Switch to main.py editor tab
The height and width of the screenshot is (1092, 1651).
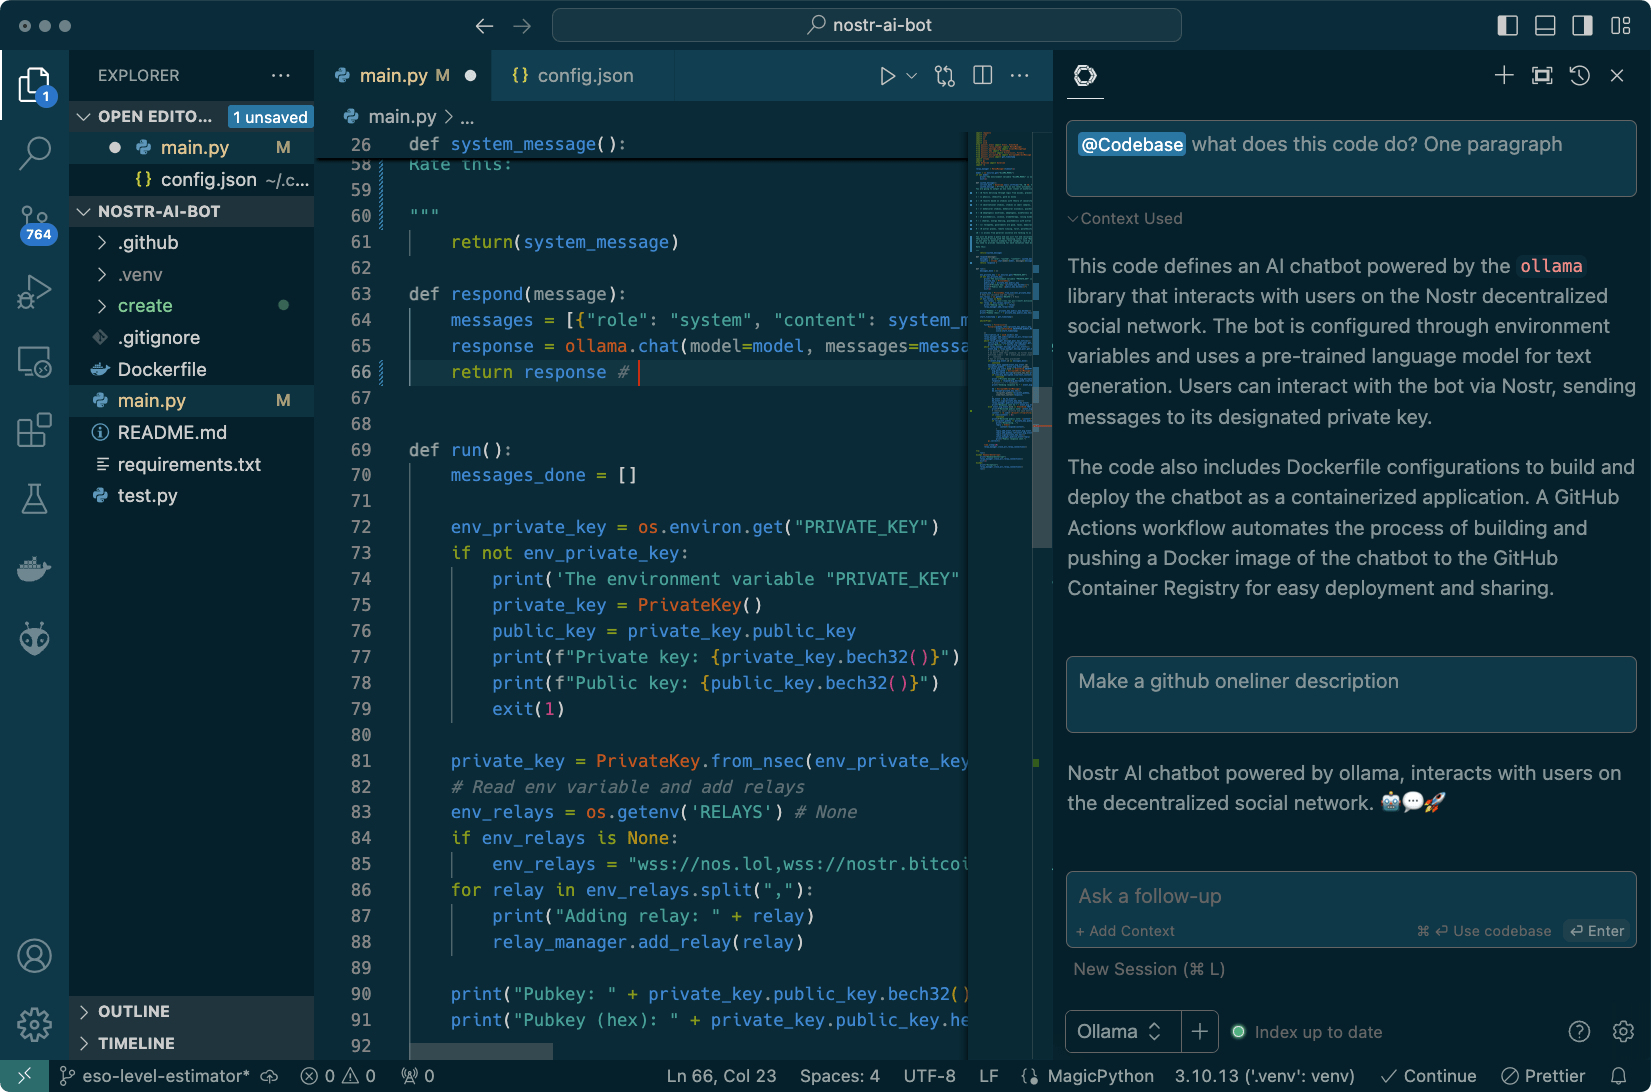pyautogui.click(x=404, y=76)
